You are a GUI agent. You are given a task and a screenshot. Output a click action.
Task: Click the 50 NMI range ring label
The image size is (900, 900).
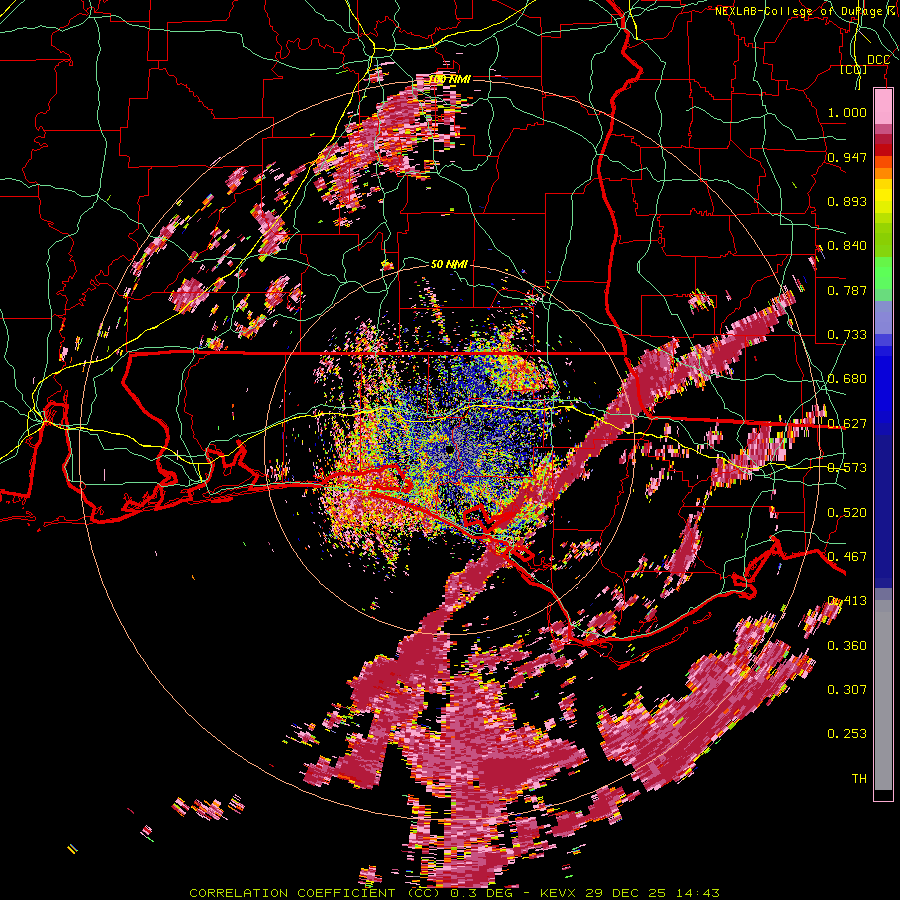coord(449,264)
